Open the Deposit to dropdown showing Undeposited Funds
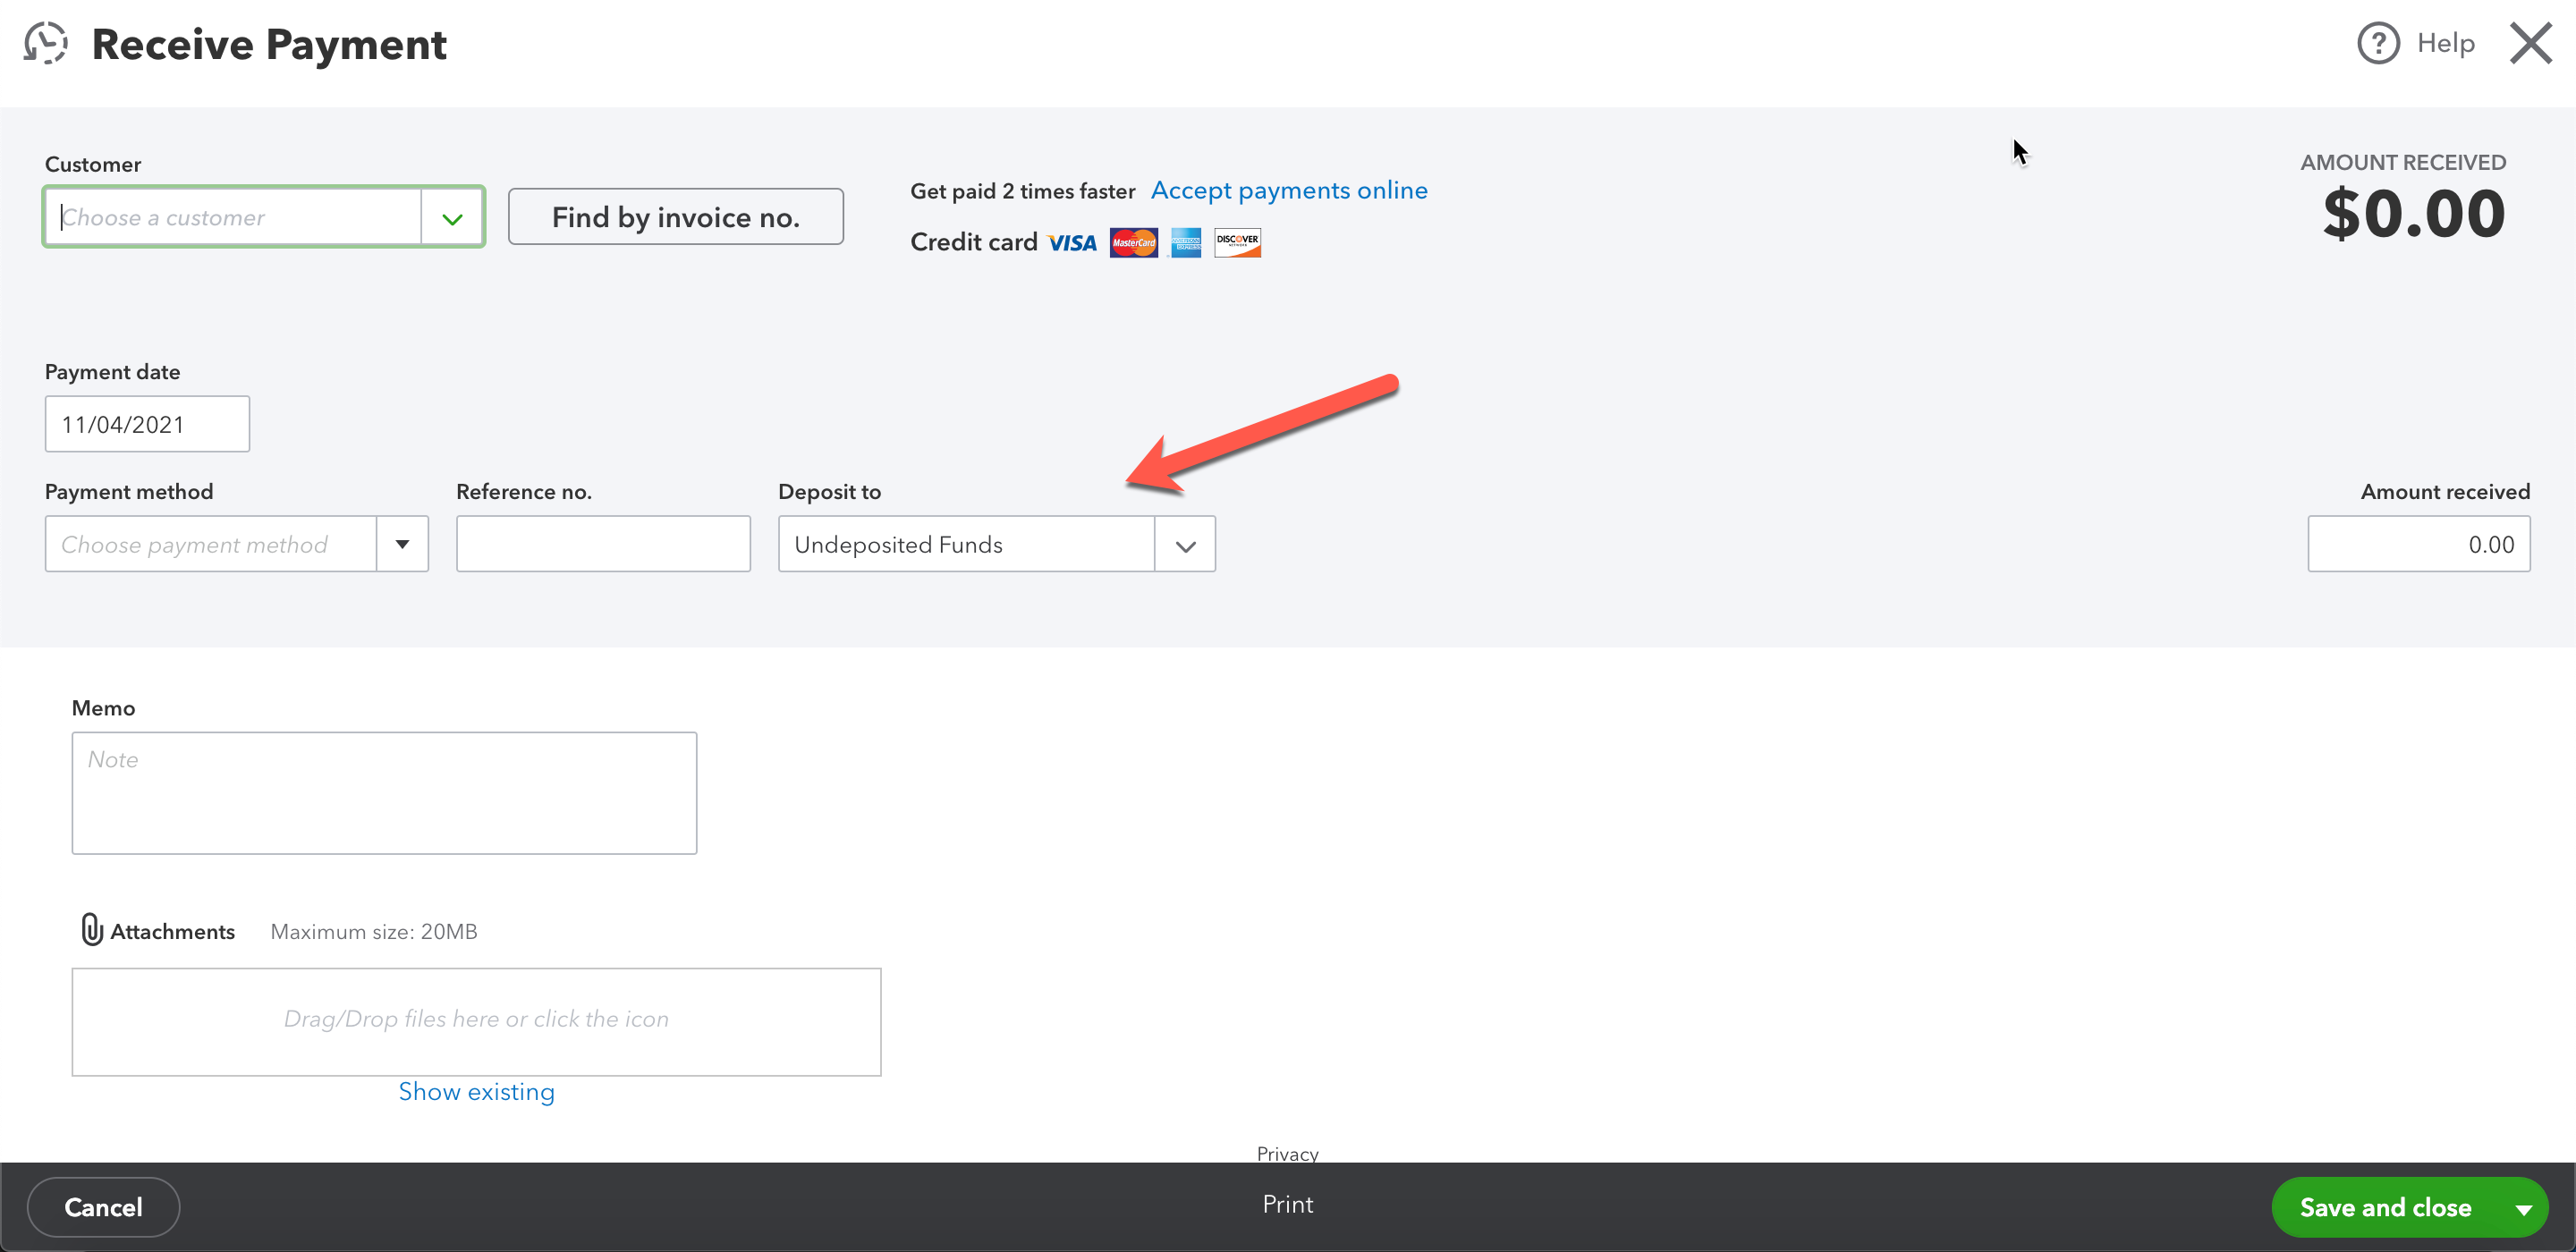Viewport: 2576px width, 1252px height. (1185, 543)
